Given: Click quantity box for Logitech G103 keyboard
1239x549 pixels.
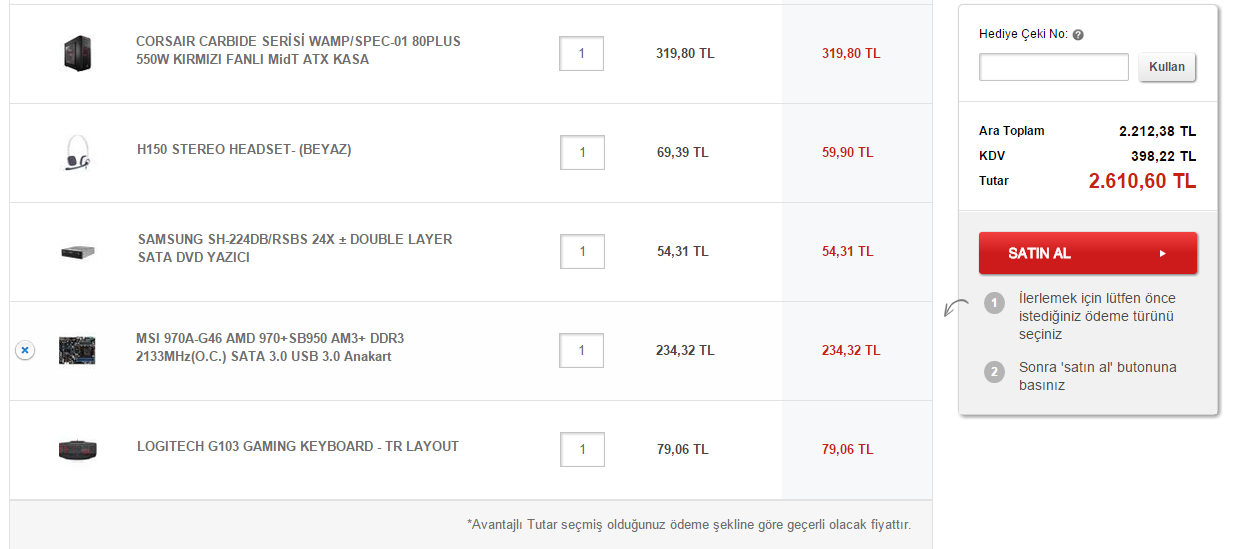Looking at the screenshot, I should (582, 449).
